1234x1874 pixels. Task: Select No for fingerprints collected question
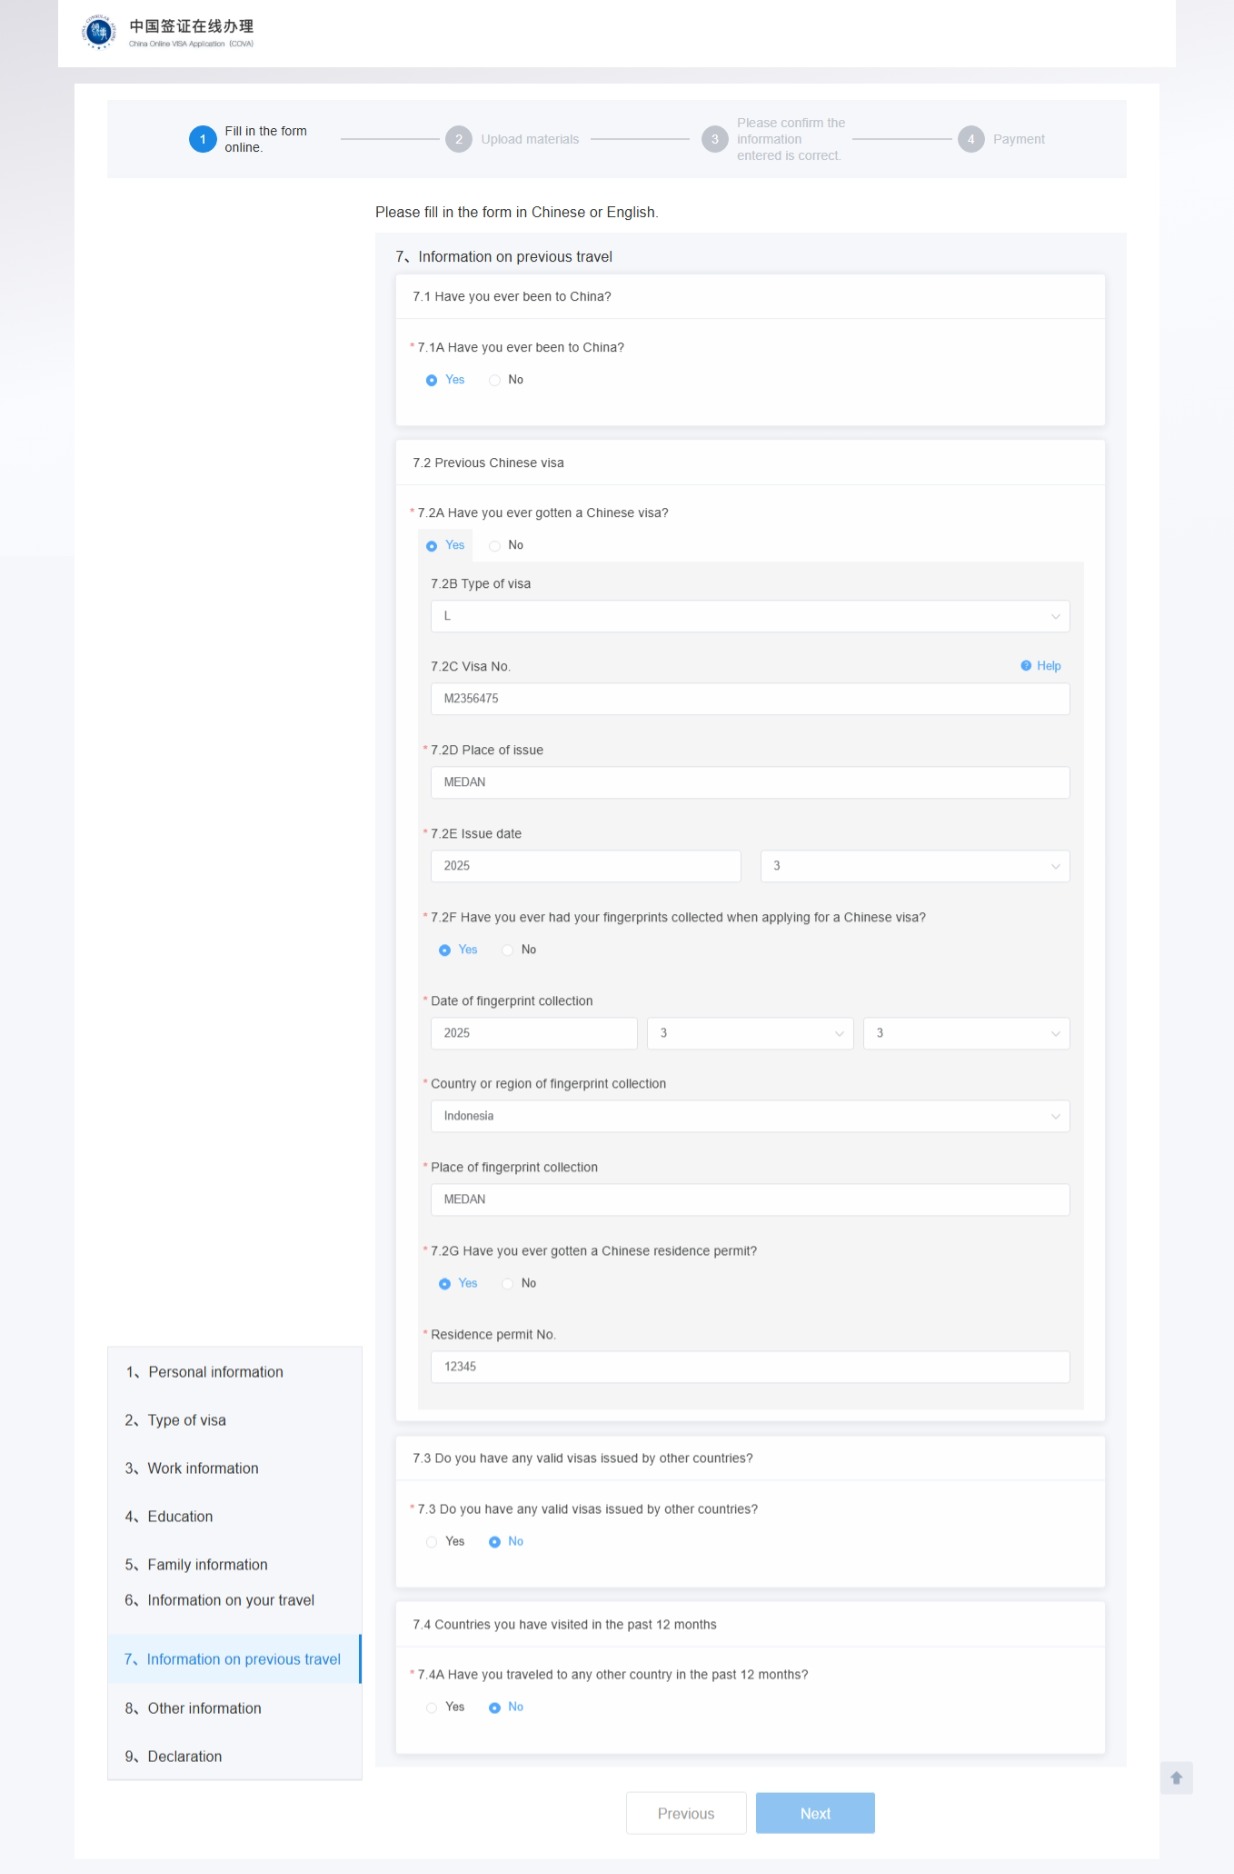(508, 950)
